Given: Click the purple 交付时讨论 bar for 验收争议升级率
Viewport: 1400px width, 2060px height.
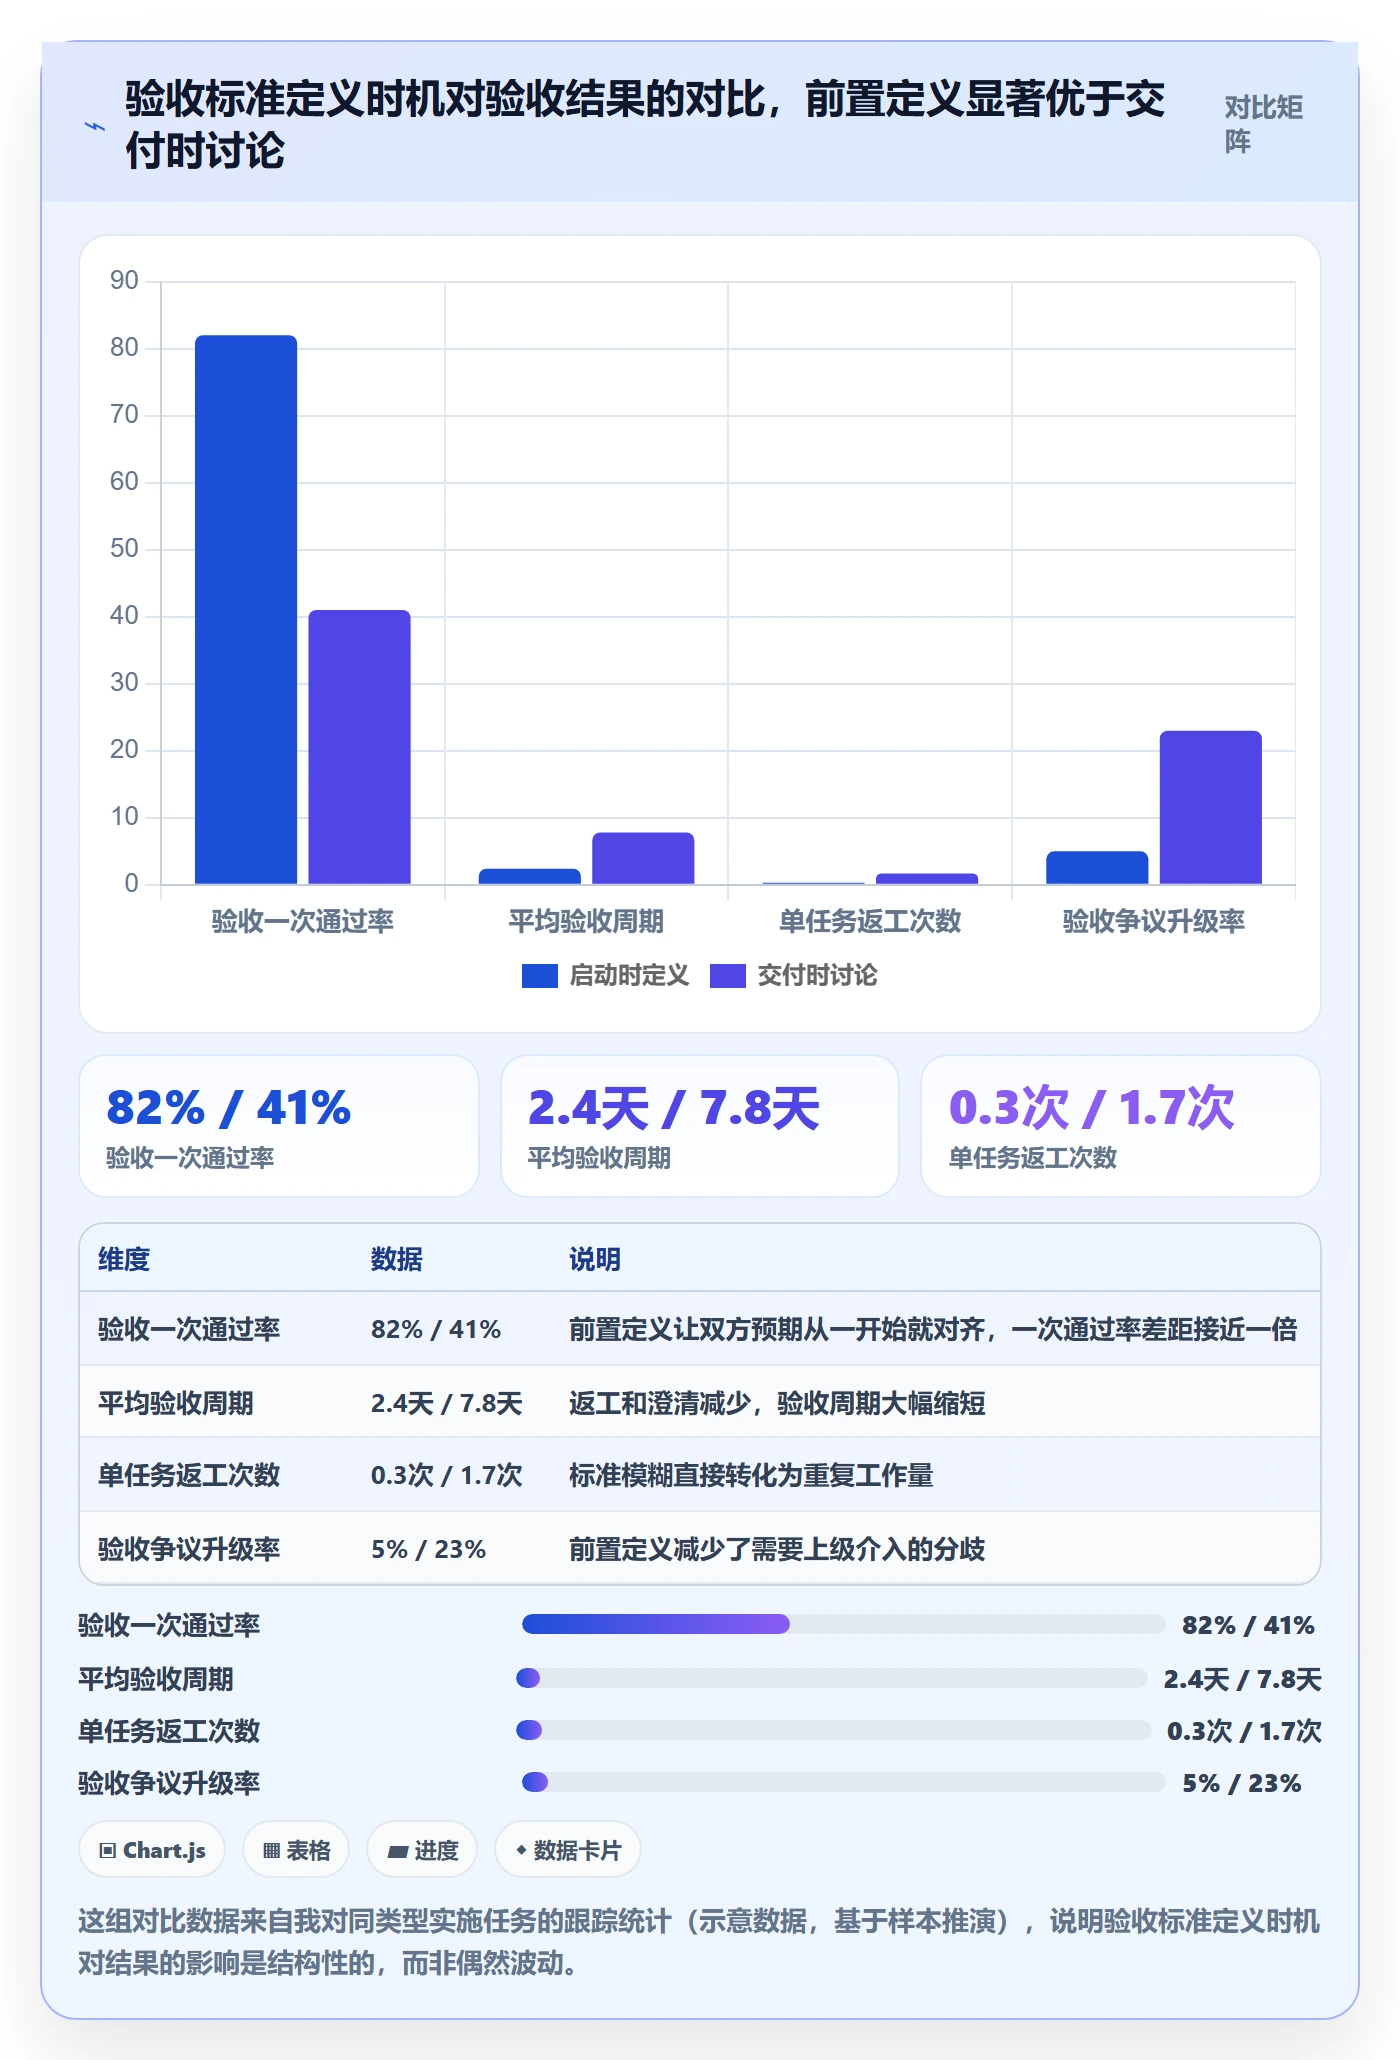Looking at the screenshot, I should (1211, 808).
